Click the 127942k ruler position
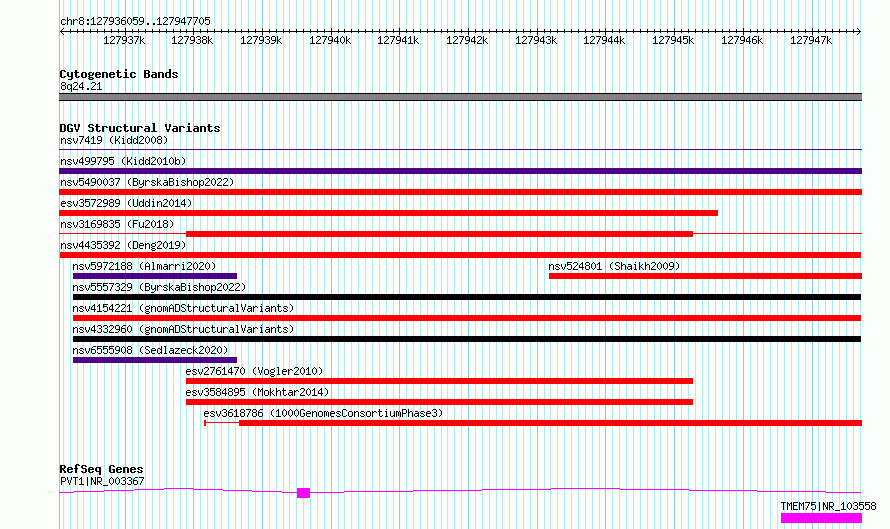The image size is (890, 529). tap(467, 40)
